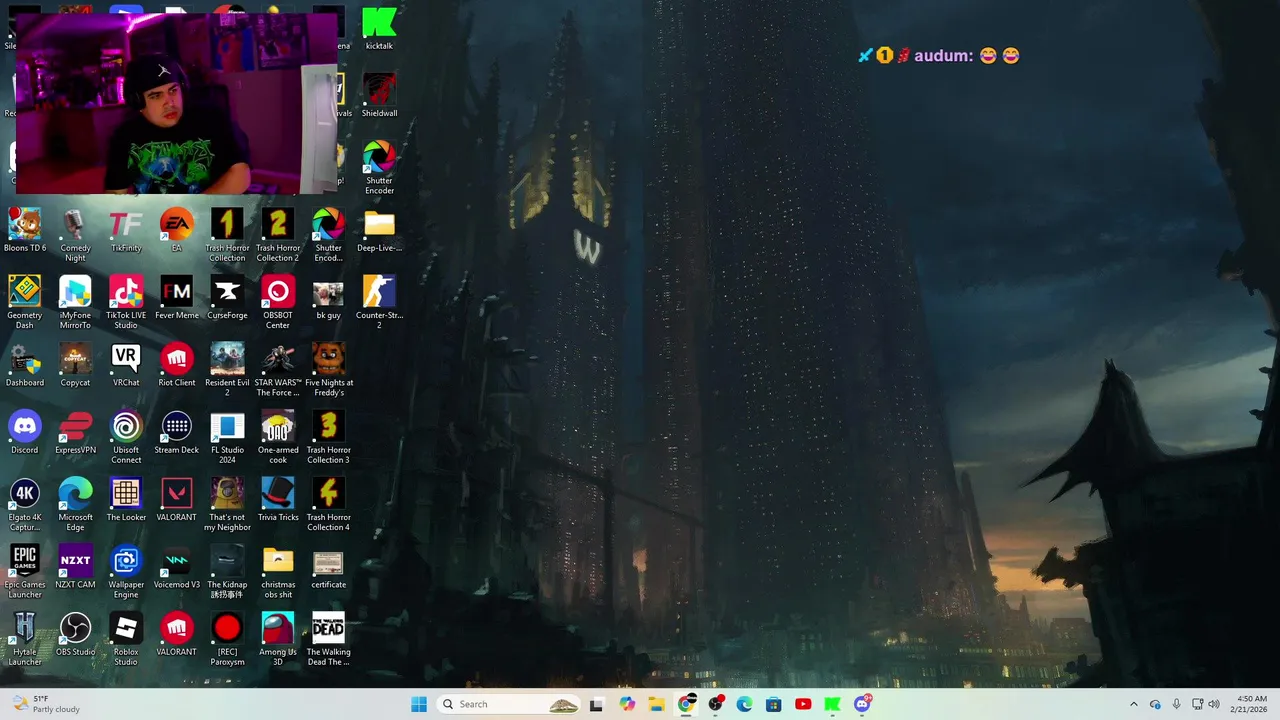Open the Microsoft Edge desktop shortcut
Image resolution: width=1280 pixels, height=720 pixels.
pyautogui.click(x=75, y=505)
